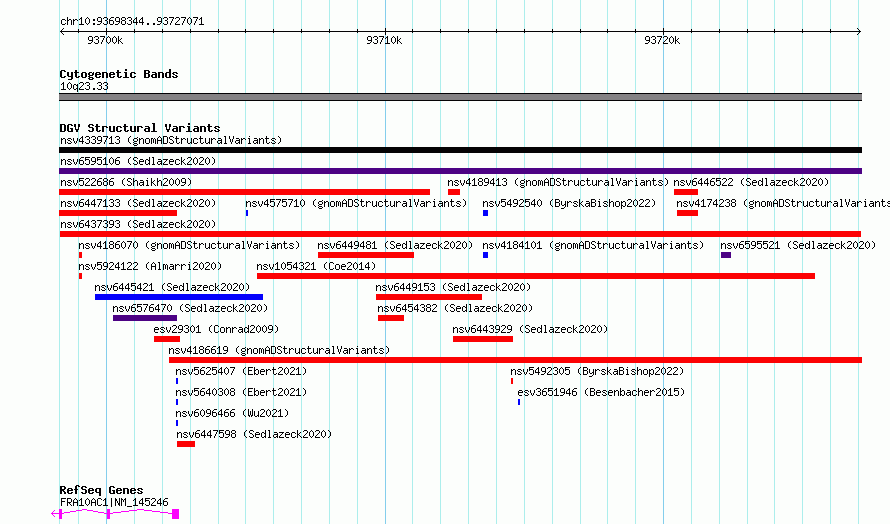Click the blue marker under nsv5492540
Viewport: 890px width, 524px height.
[485, 213]
